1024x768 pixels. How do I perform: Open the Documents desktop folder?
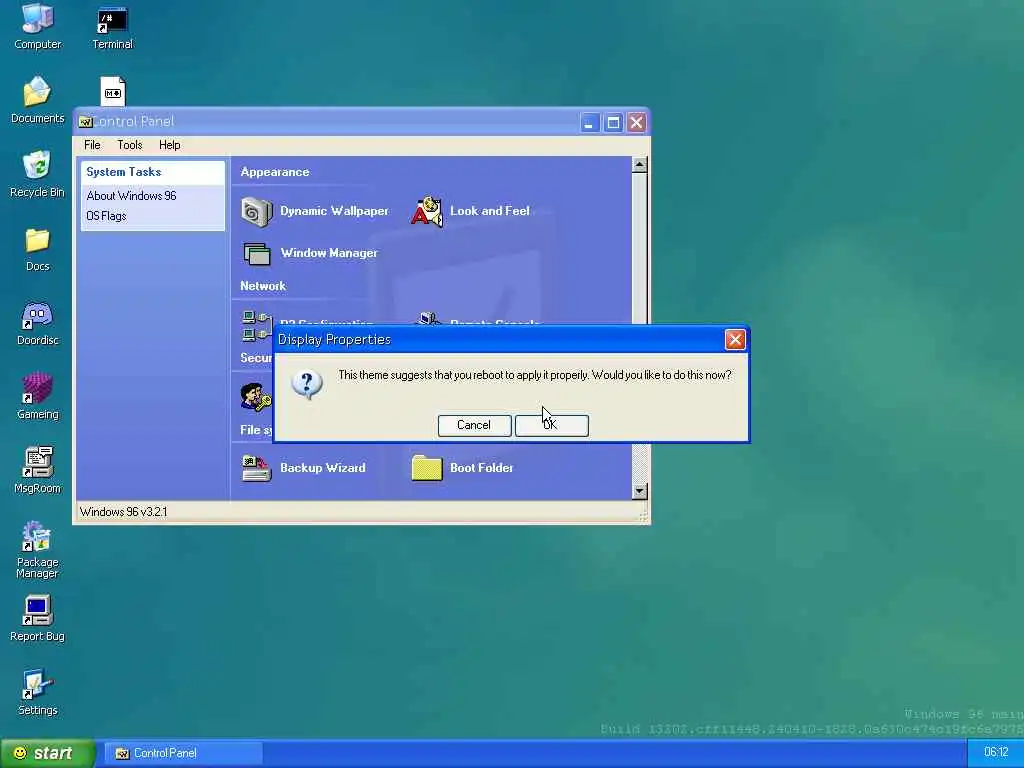click(x=37, y=99)
